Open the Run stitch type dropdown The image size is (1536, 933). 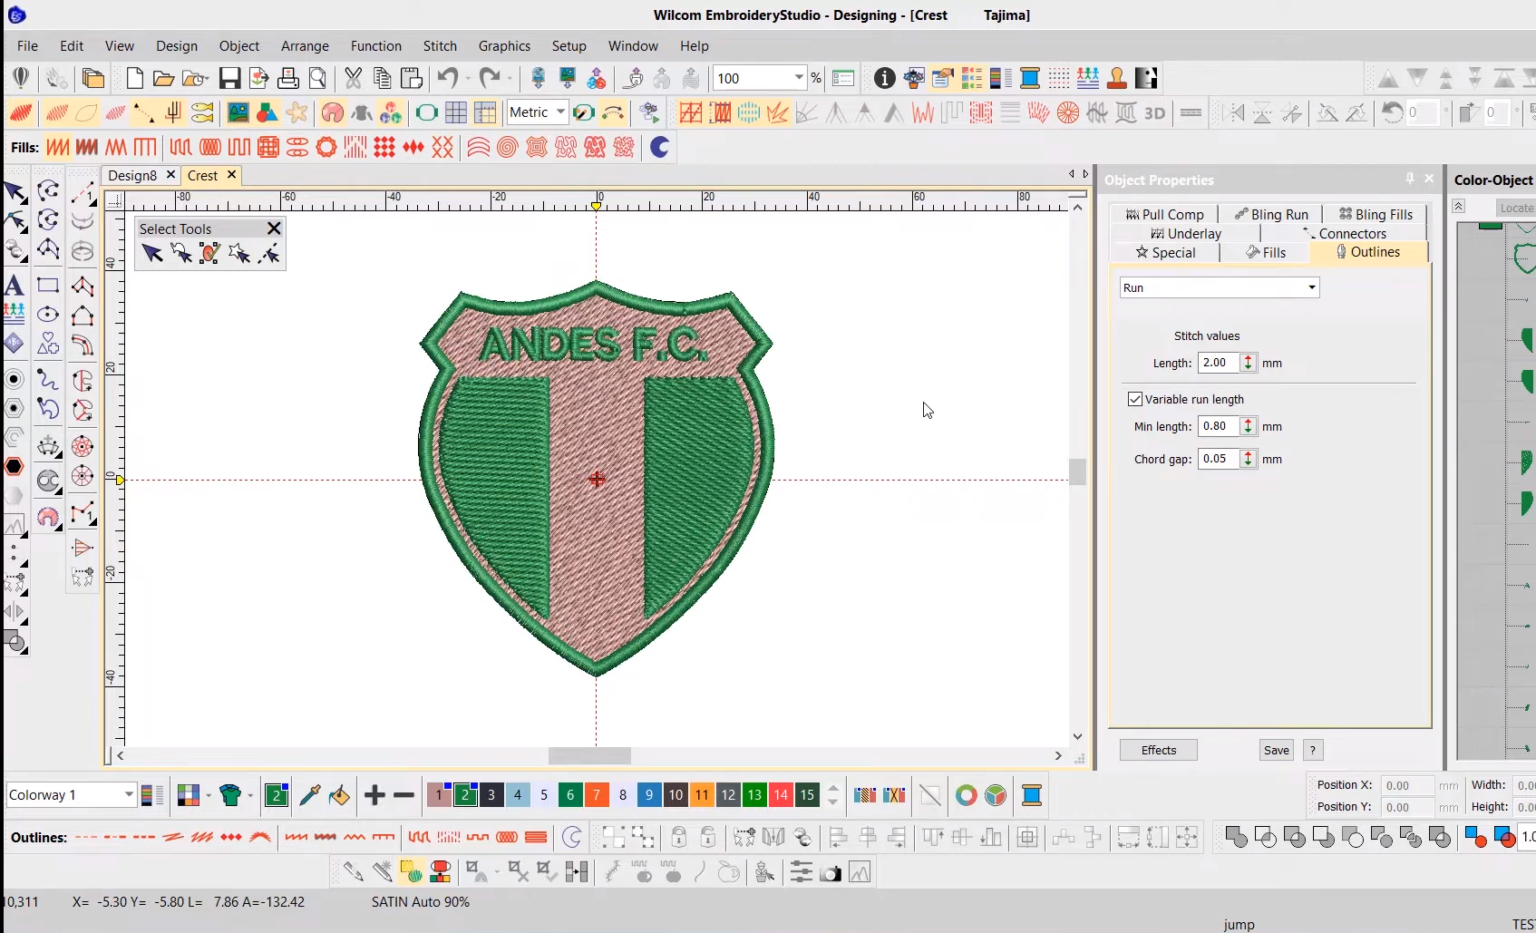coord(1310,287)
